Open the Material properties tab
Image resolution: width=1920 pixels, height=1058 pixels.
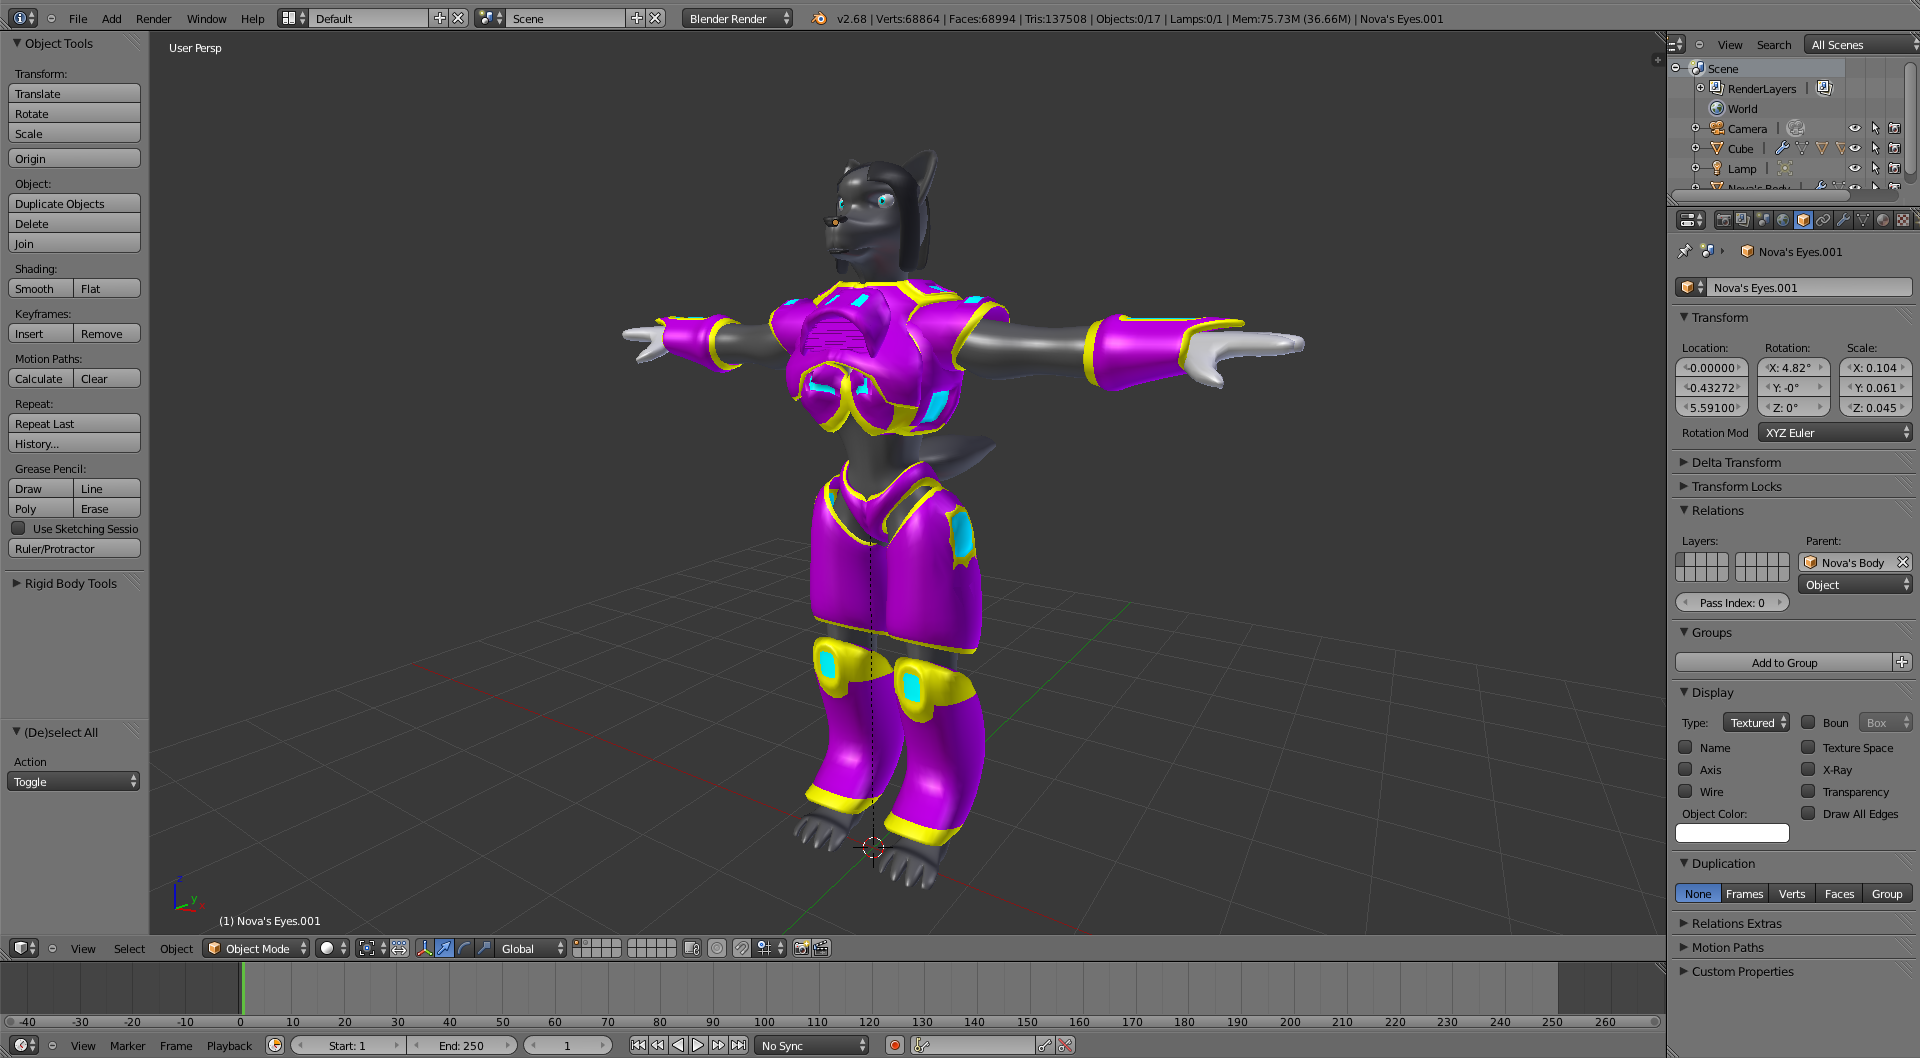[x=1883, y=220]
